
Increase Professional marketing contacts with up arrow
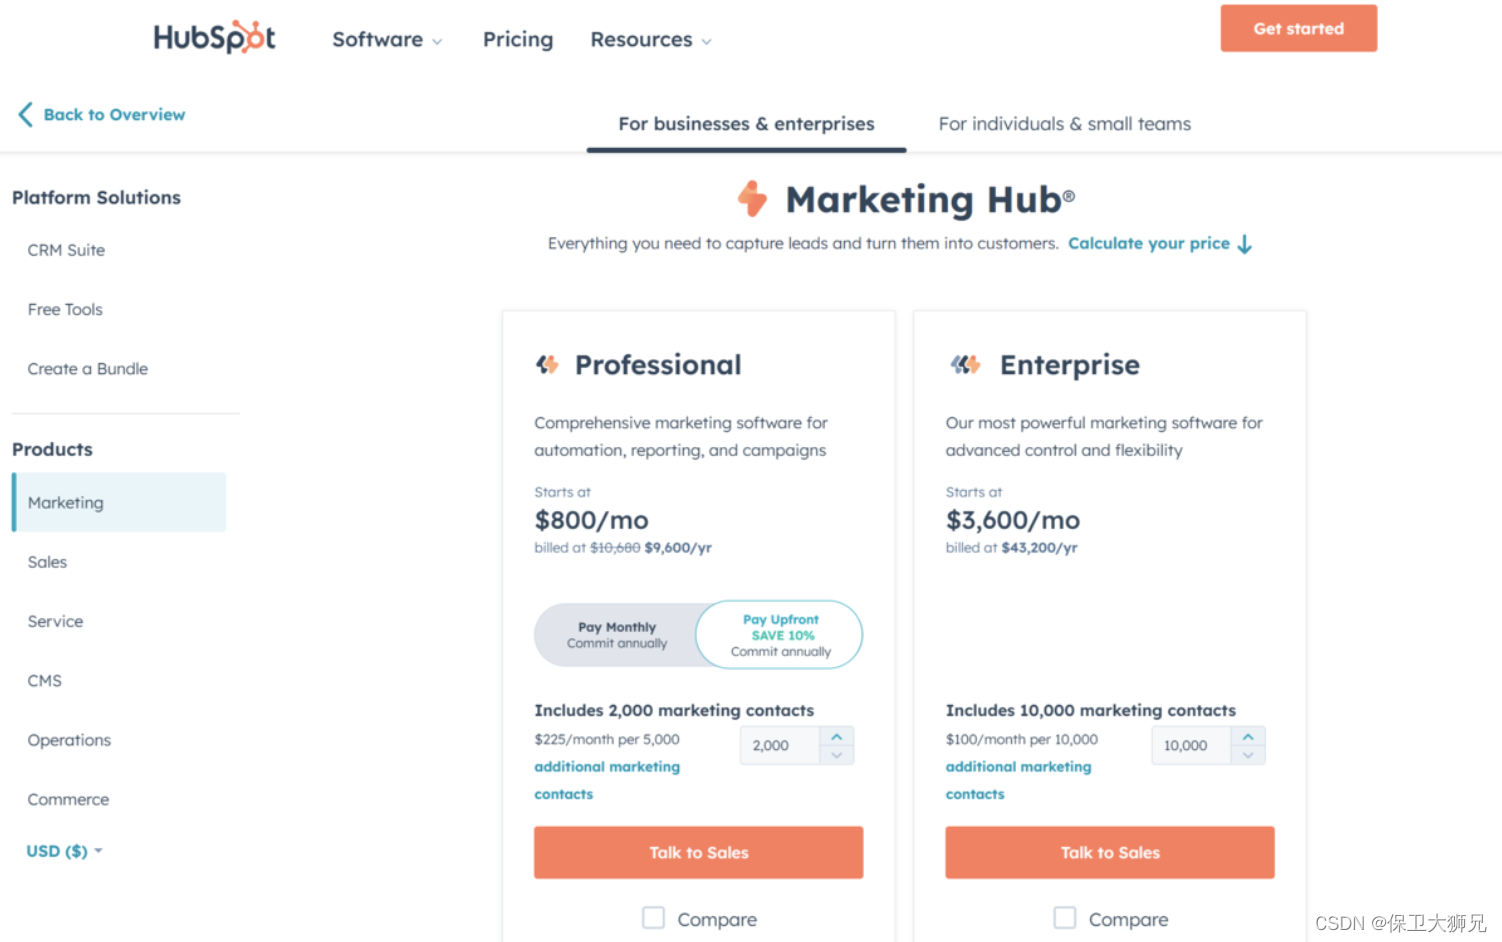837,736
